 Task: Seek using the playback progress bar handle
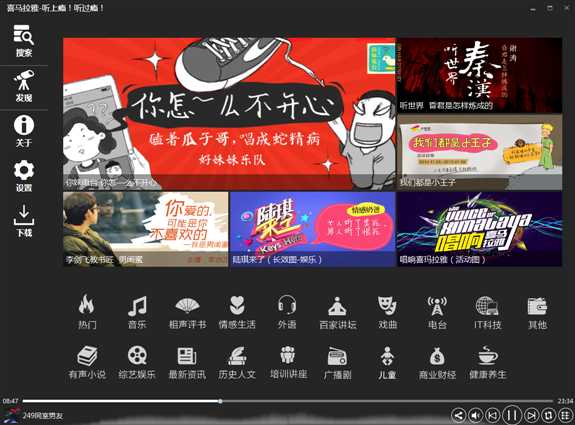click(x=220, y=401)
